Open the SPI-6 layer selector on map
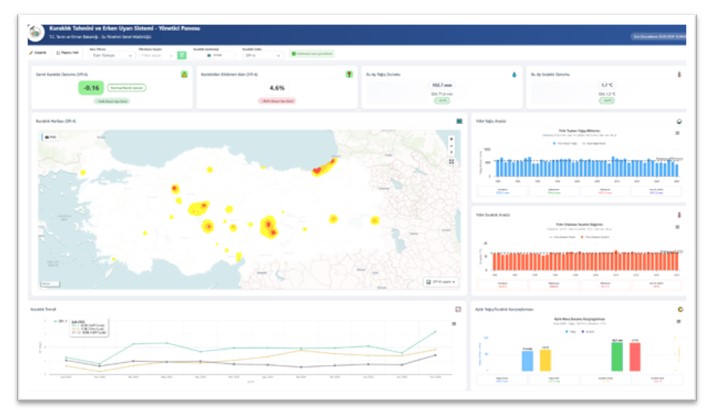This screenshot has width=714, height=411. [x=440, y=282]
